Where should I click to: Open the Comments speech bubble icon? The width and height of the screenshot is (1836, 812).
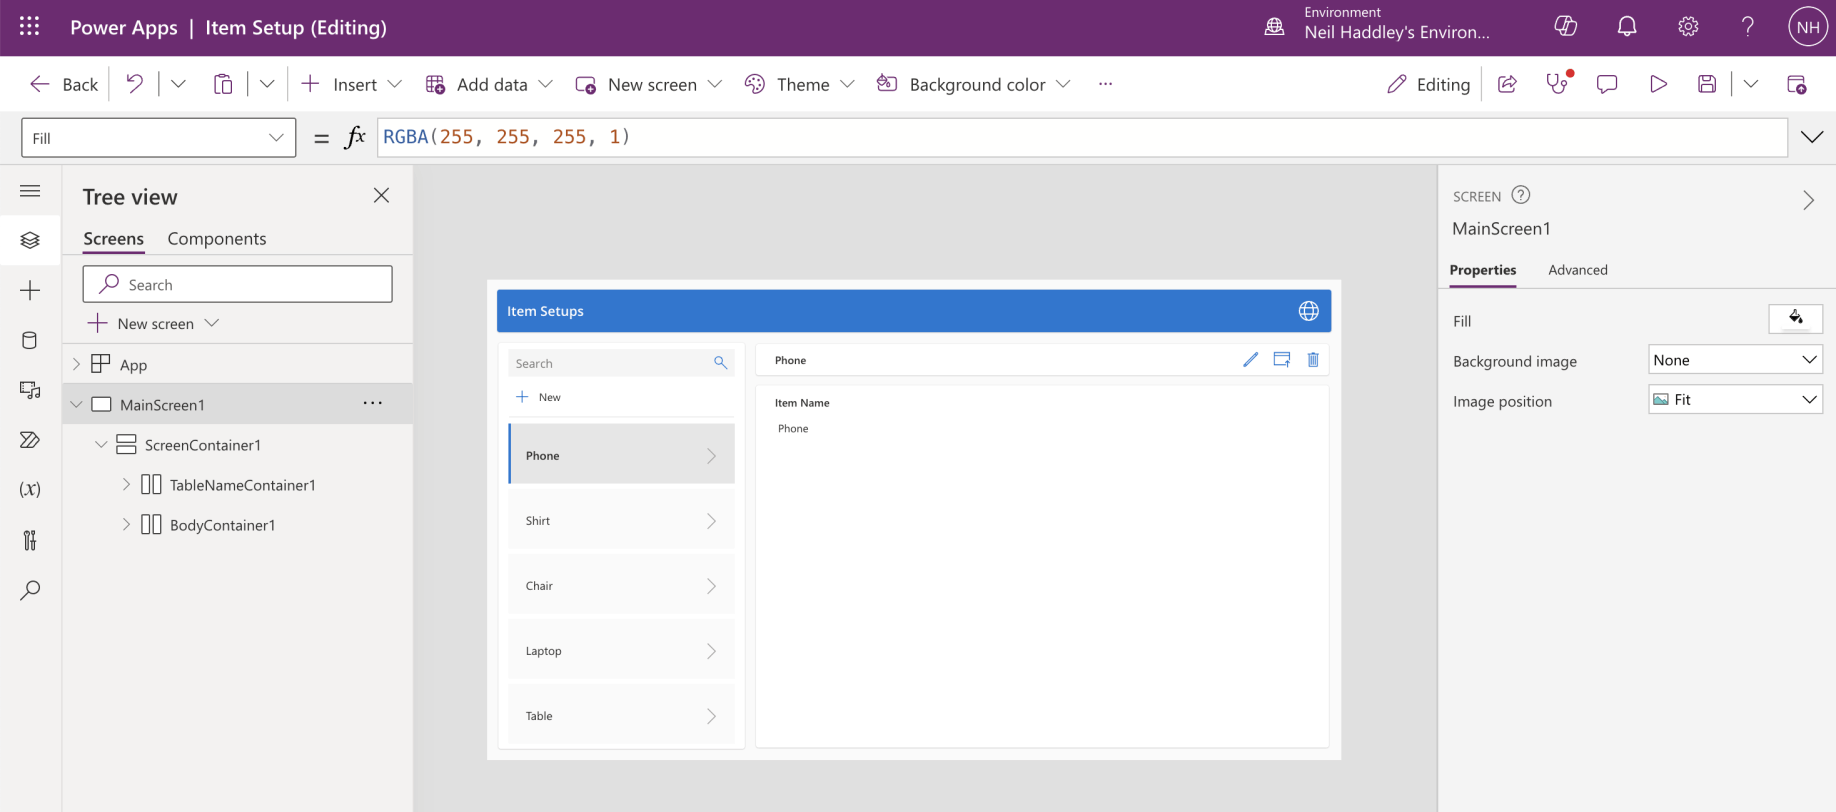[1607, 84]
